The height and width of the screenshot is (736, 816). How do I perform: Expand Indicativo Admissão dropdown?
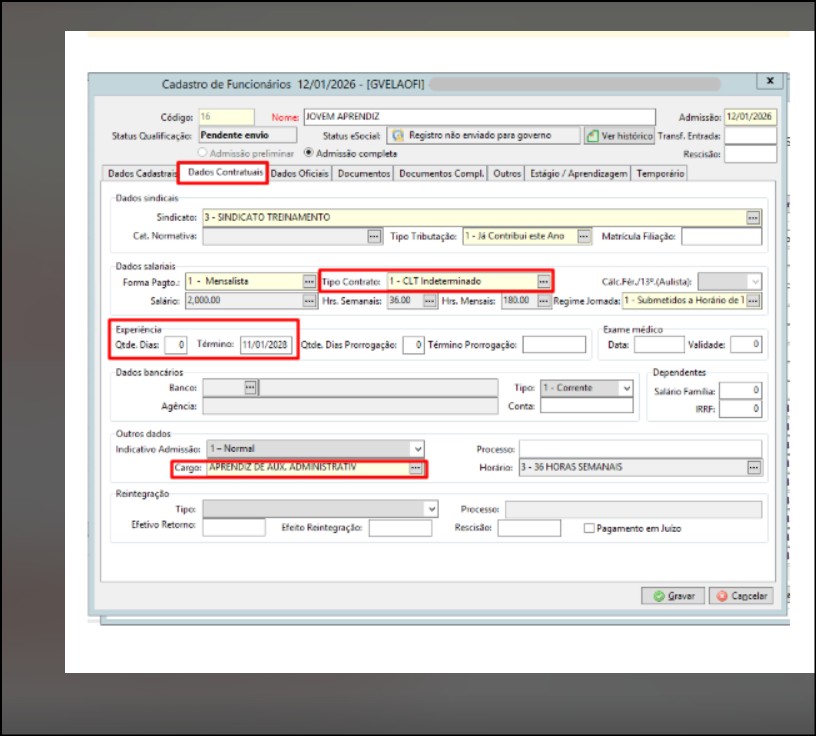pyautogui.click(x=417, y=449)
